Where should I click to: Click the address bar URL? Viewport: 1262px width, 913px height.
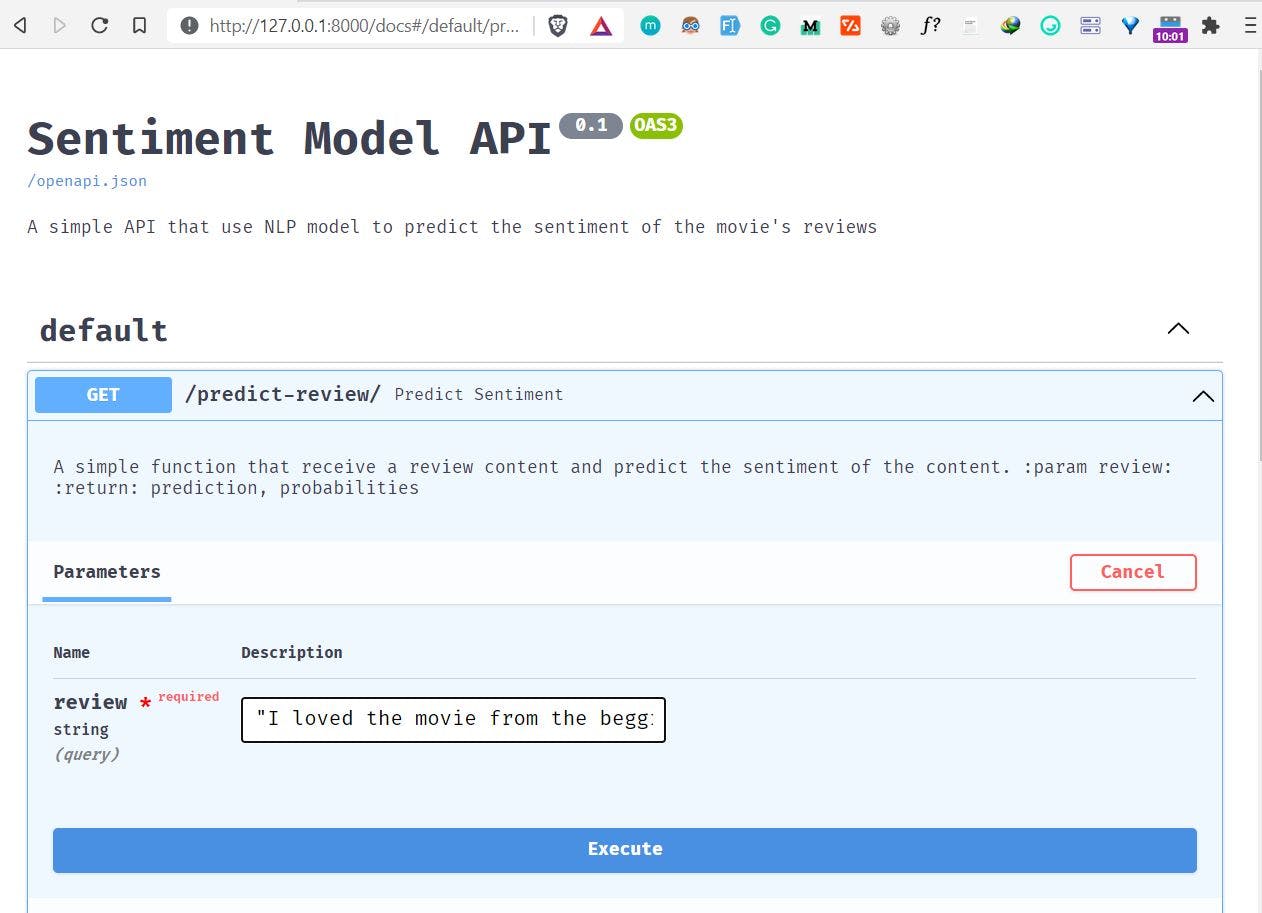(364, 26)
